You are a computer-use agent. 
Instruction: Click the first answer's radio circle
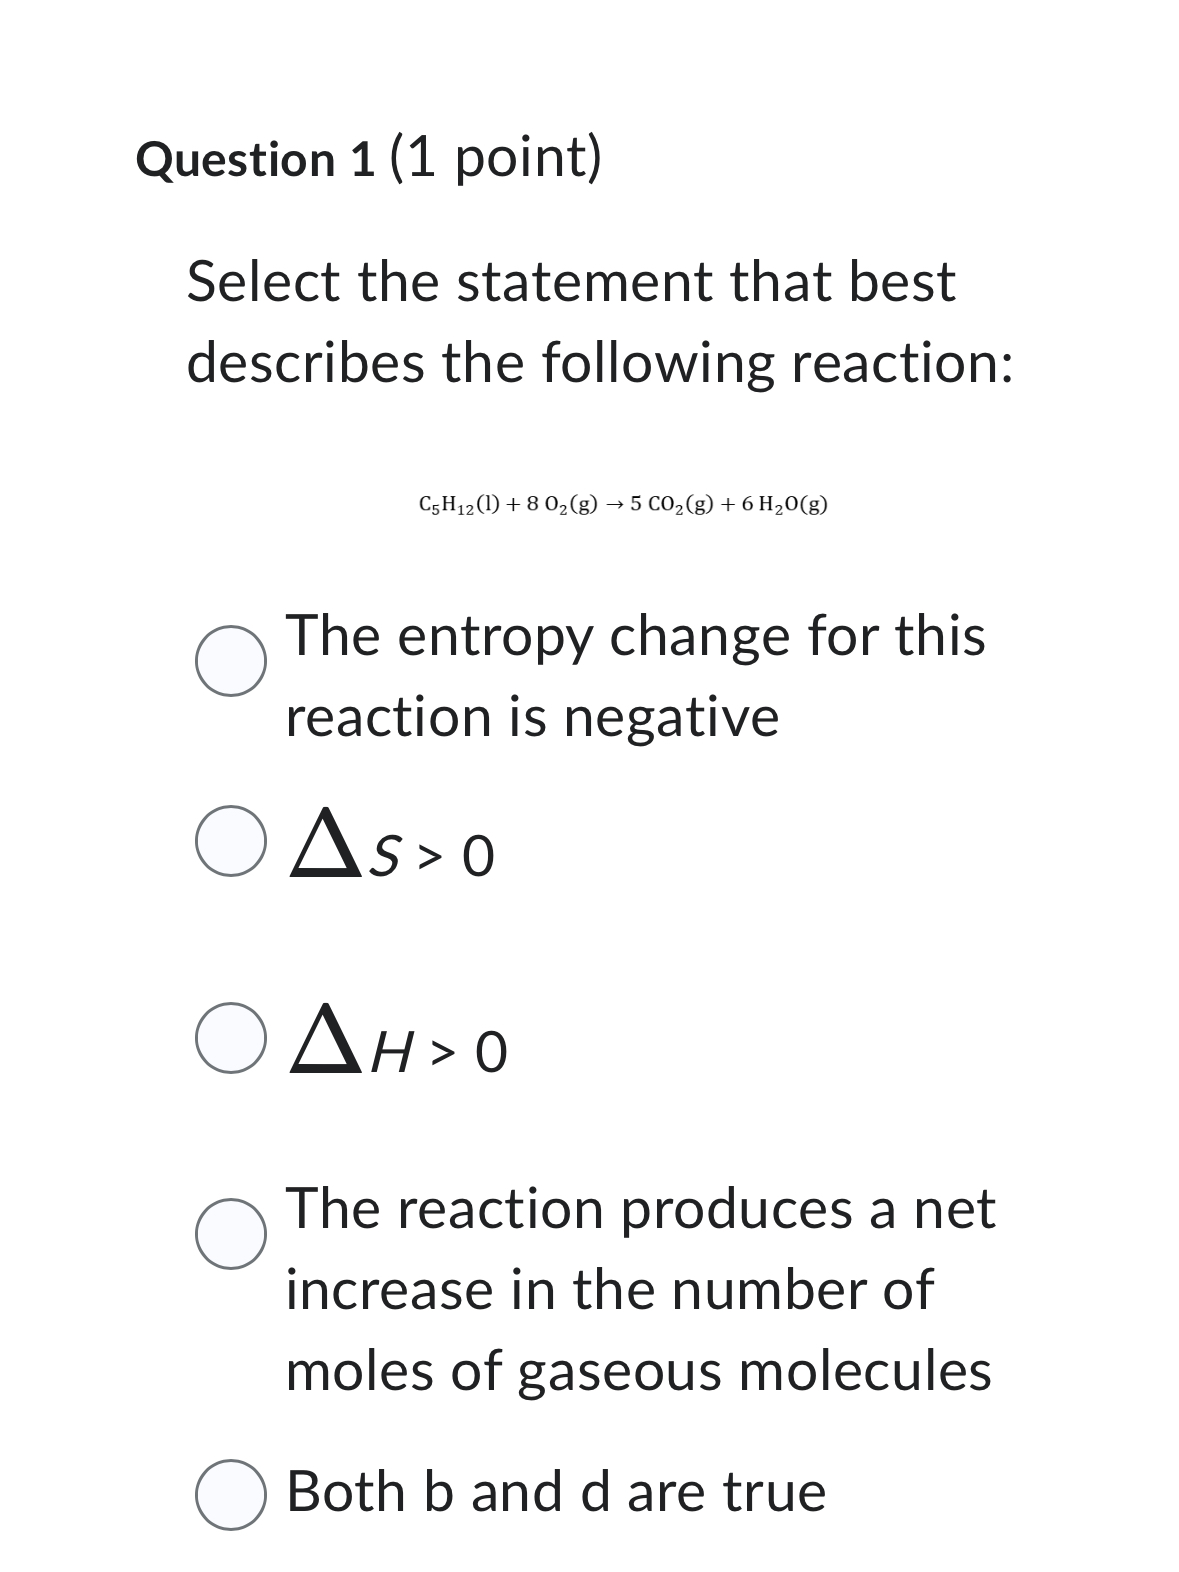[233, 662]
